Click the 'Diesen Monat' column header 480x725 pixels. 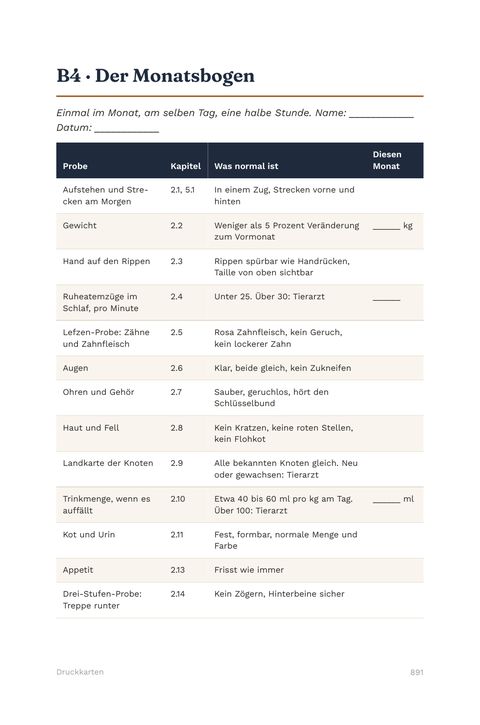387,160
